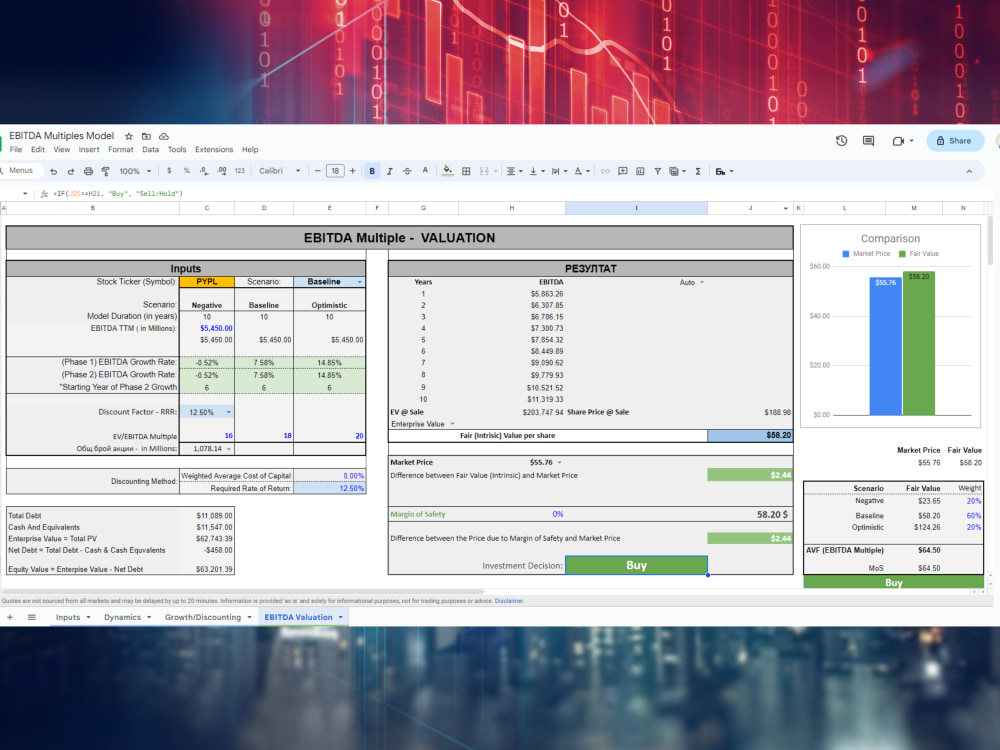Toggle bold formatting
Screen dimensions: 1000x750
point(372,171)
